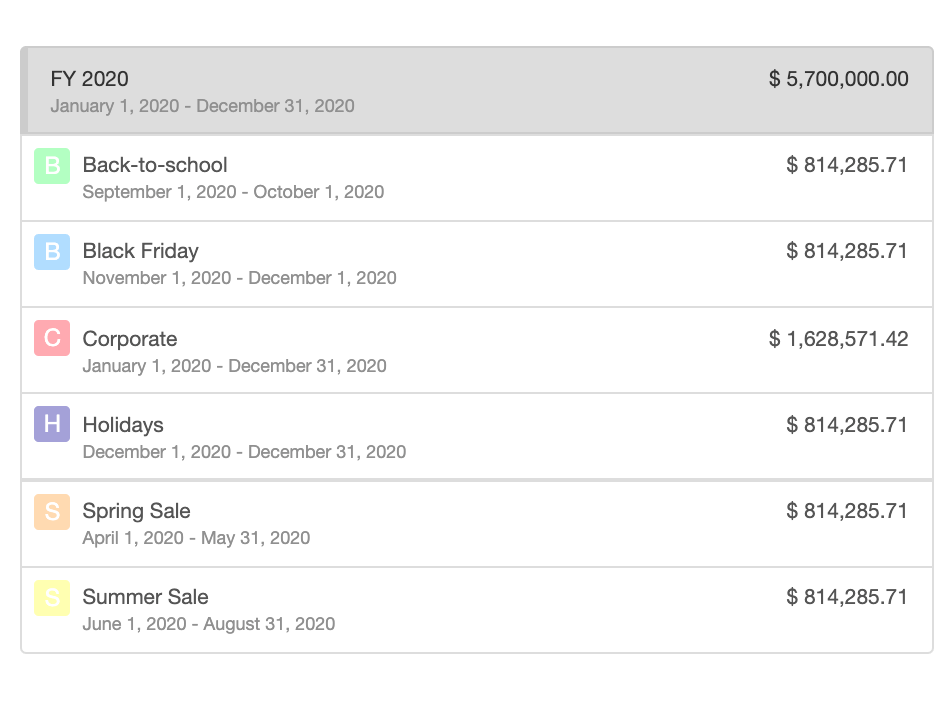
Task: Click the FY 2020 date range subtitle
Action: tap(202, 106)
